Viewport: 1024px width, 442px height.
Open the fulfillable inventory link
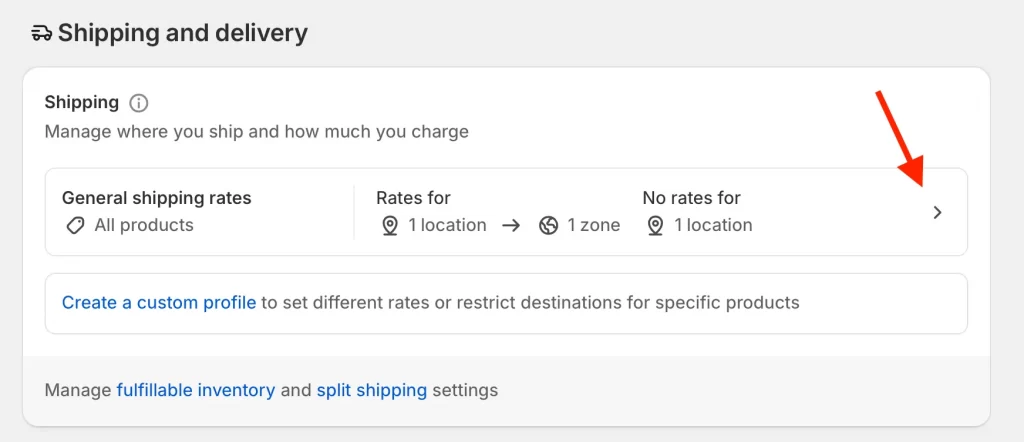(195, 390)
